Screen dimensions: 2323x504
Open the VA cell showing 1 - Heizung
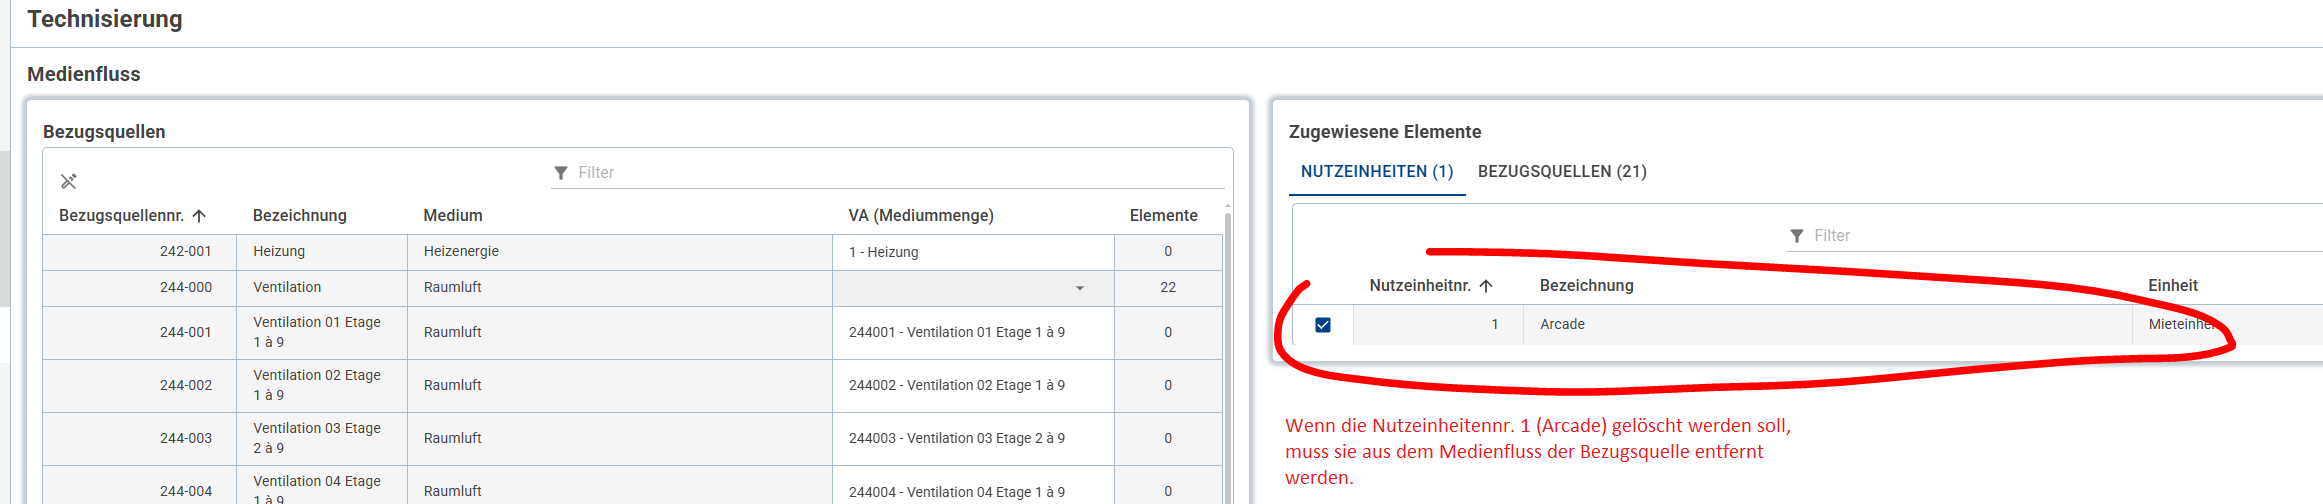pyautogui.click(x=972, y=252)
